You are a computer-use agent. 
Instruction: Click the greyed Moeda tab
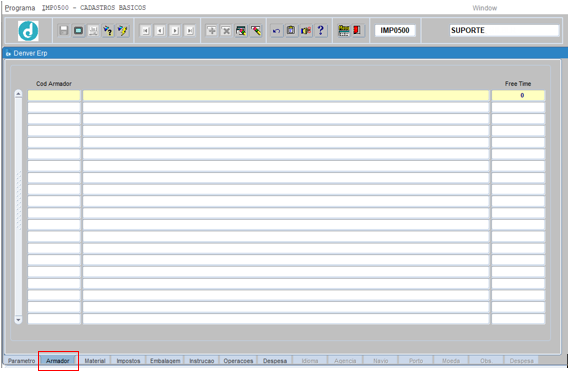click(x=451, y=361)
